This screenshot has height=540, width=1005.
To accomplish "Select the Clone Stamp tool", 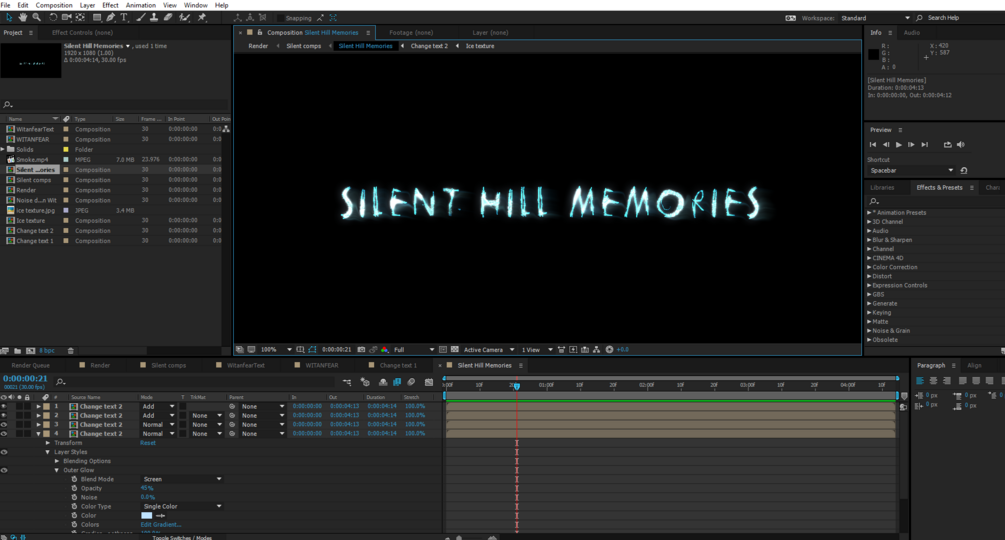I will 154,17.
